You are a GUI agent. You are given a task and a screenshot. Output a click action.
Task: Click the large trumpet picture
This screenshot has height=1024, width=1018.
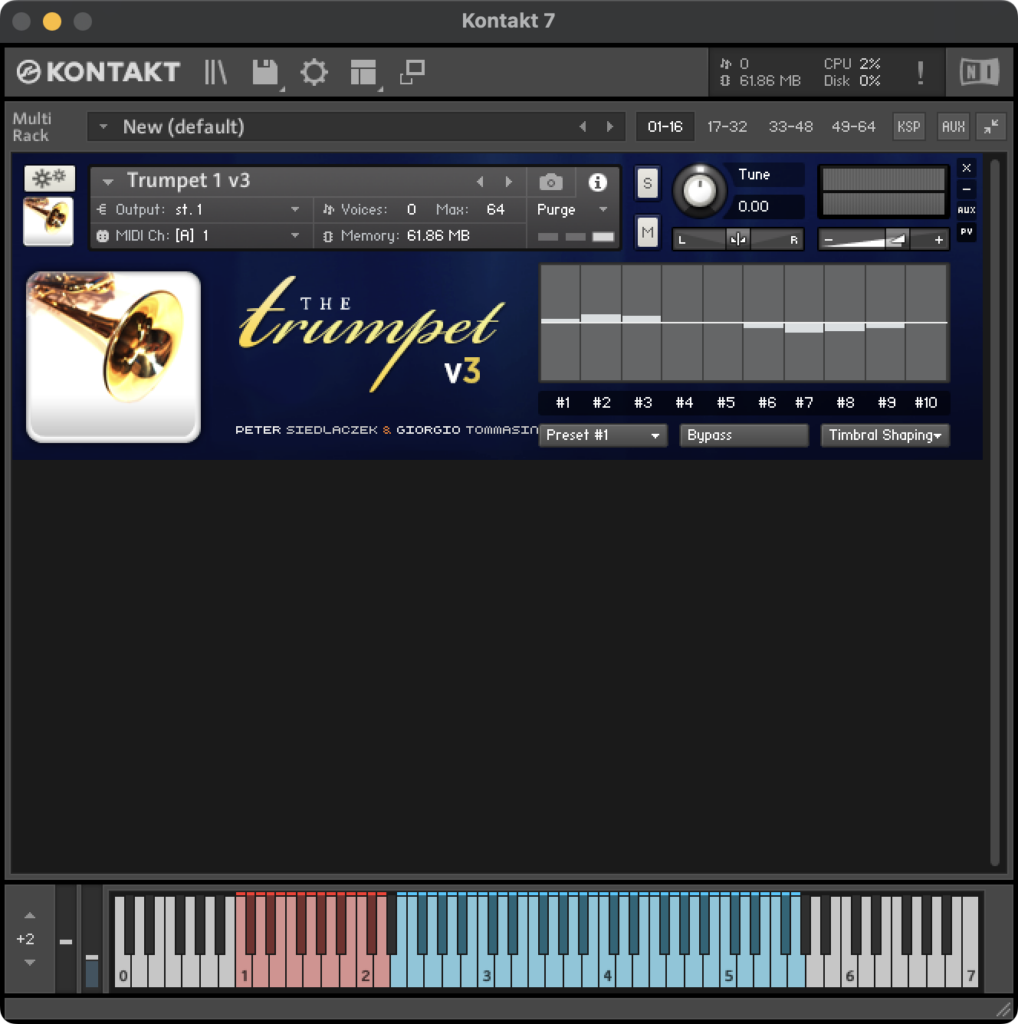pos(114,357)
